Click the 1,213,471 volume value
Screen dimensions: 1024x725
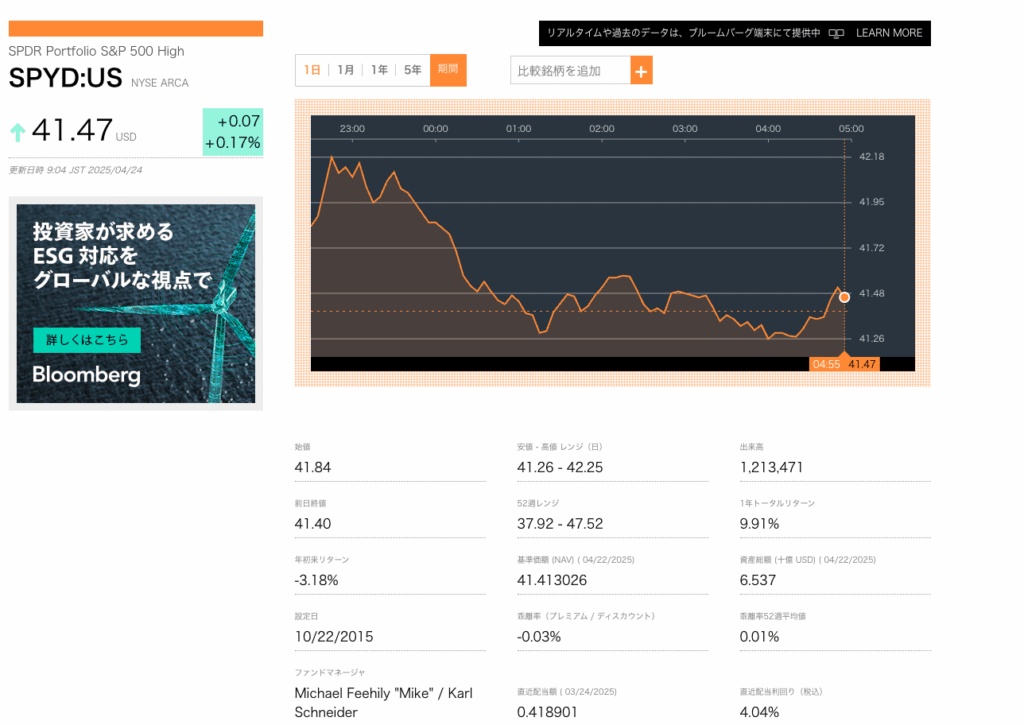pos(771,468)
